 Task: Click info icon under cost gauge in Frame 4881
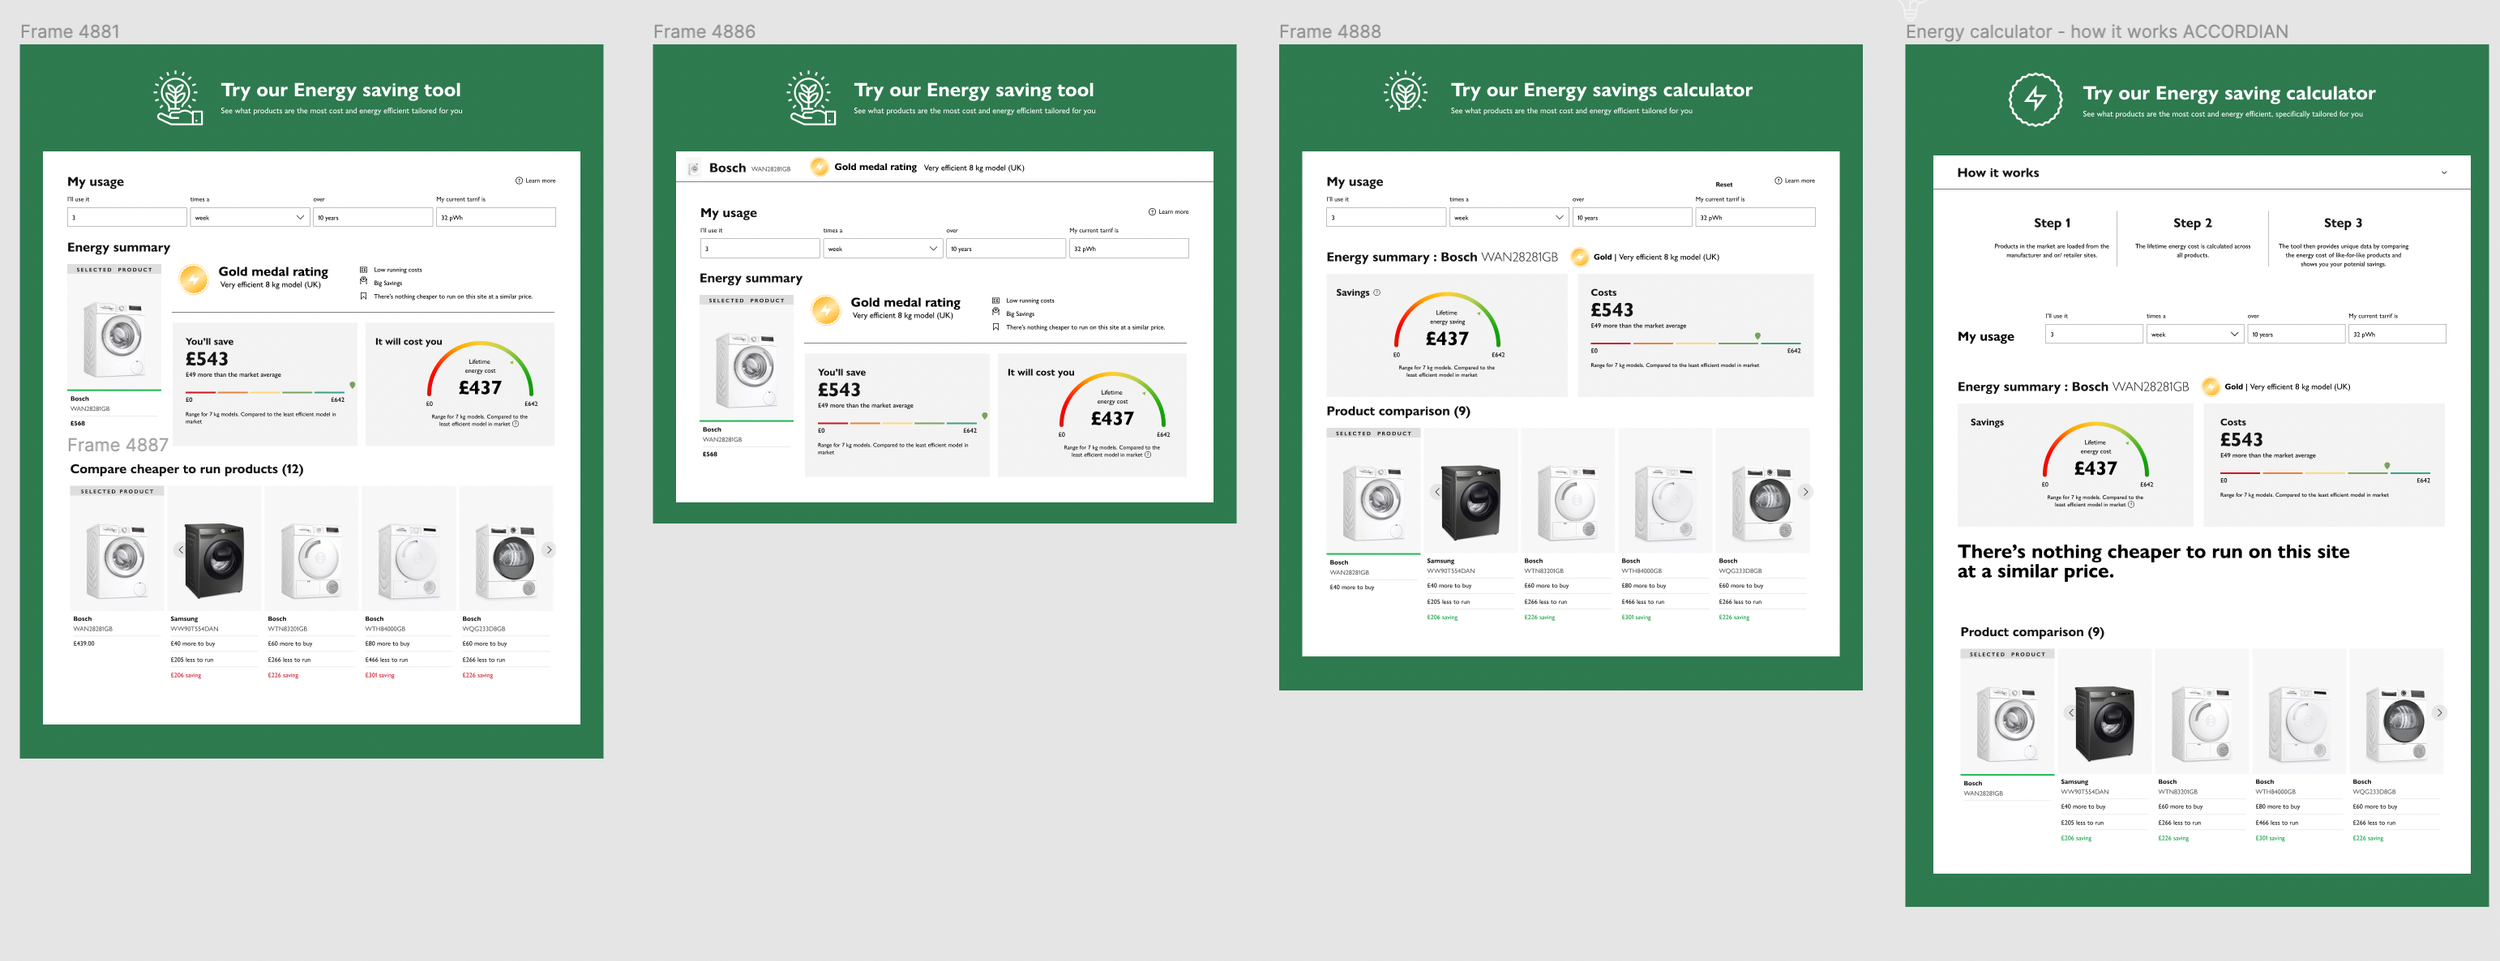pyautogui.click(x=516, y=424)
